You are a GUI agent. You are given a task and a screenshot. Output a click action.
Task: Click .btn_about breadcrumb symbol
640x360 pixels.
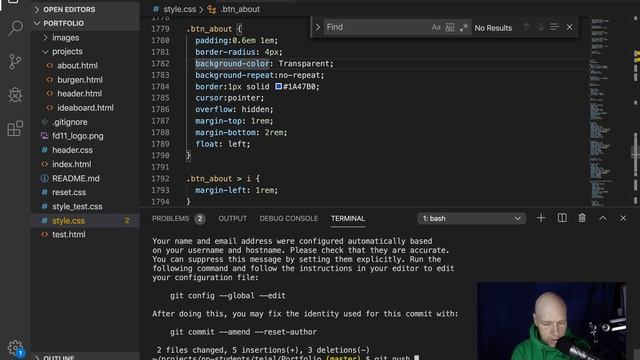click(x=240, y=9)
